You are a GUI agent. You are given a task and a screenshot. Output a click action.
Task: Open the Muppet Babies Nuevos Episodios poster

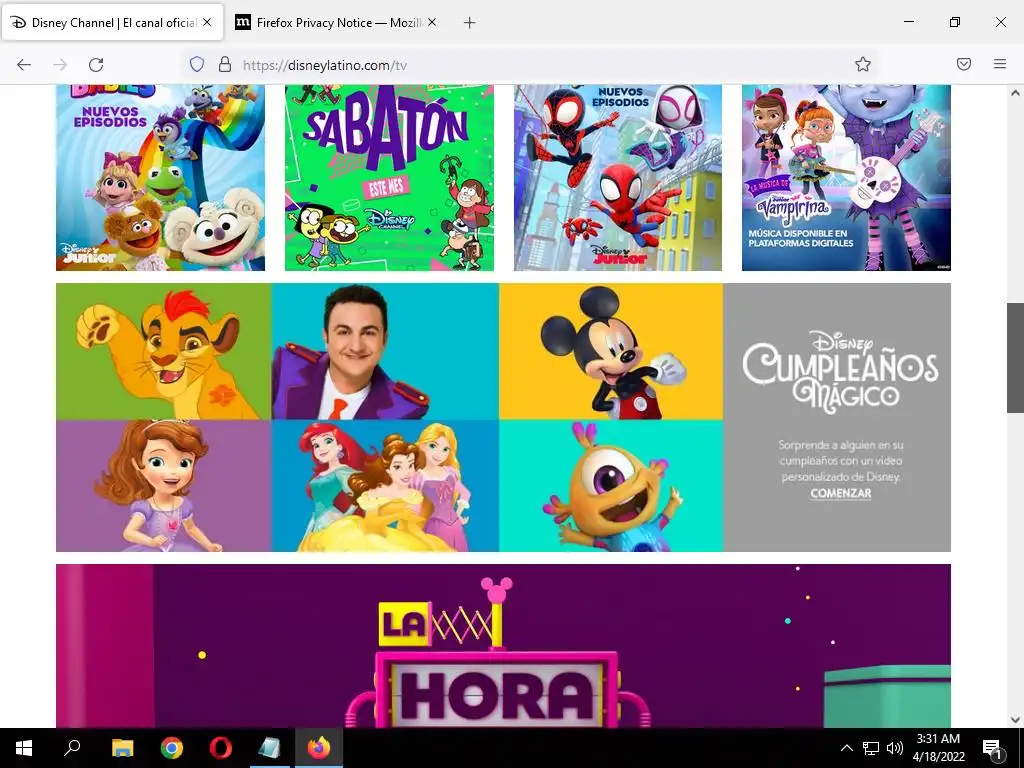click(x=161, y=178)
